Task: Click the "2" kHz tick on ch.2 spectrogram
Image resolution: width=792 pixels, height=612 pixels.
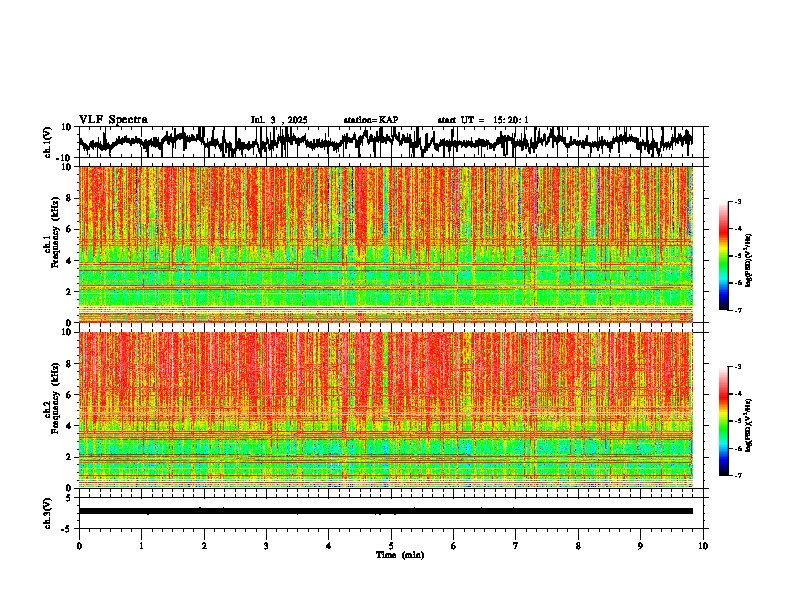Action: click(x=69, y=457)
